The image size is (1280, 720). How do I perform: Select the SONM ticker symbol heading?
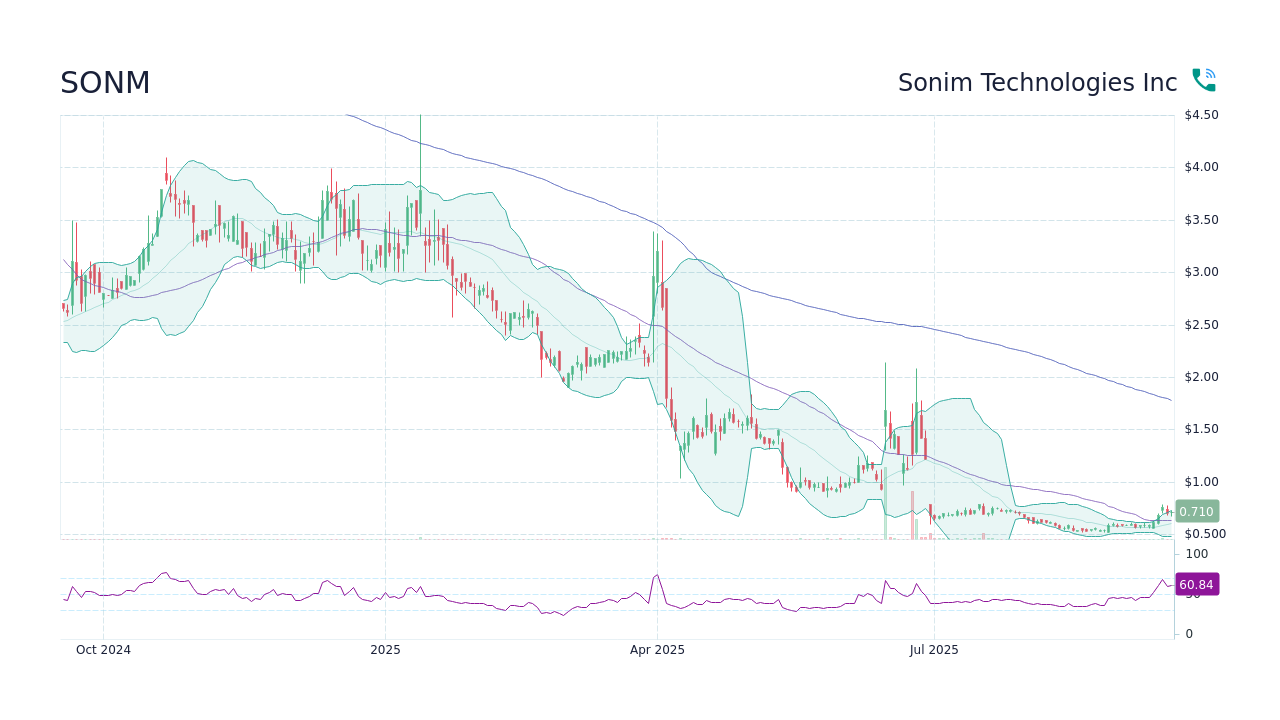105,82
